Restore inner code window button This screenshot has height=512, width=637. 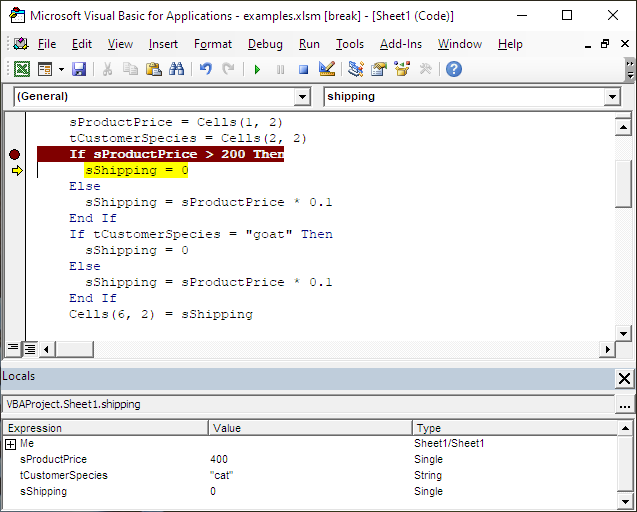coord(605,43)
